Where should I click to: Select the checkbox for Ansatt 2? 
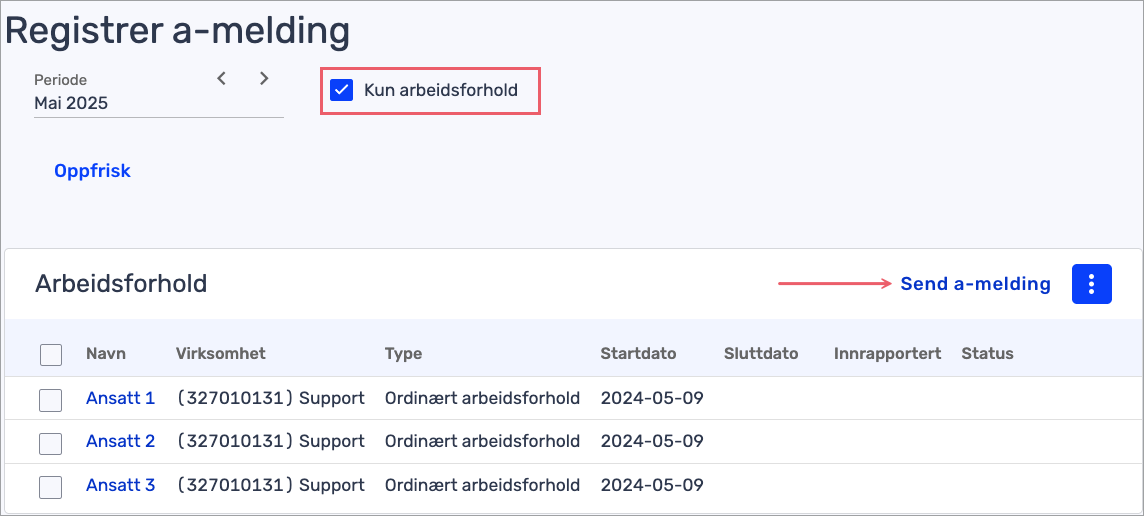click(50, 444)
